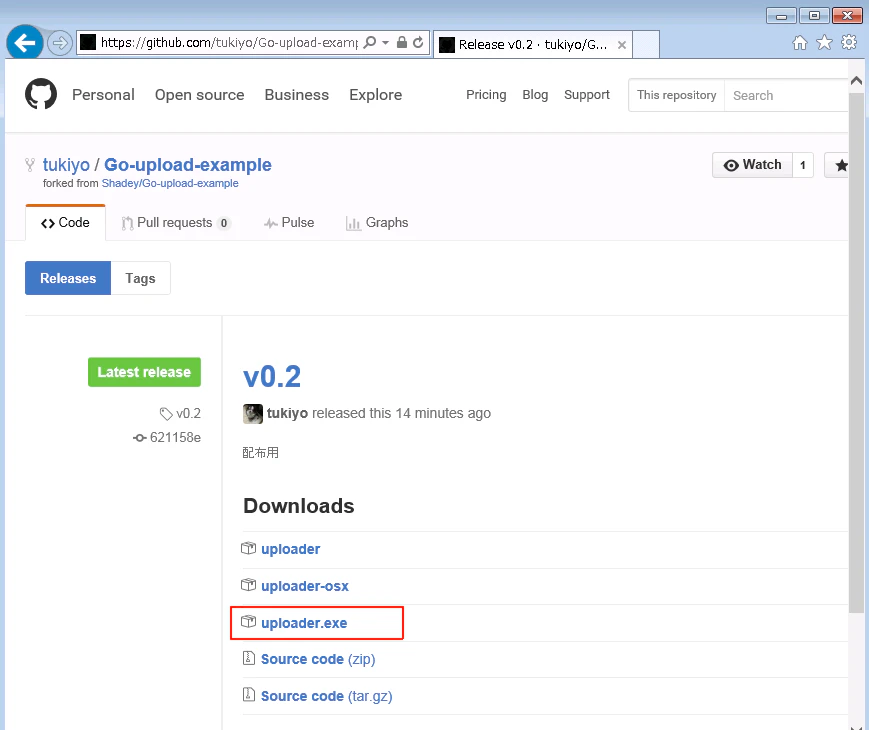Open a new blank browser tab
This screenshot has height=730, width=869.
click(x=646, y=44)
